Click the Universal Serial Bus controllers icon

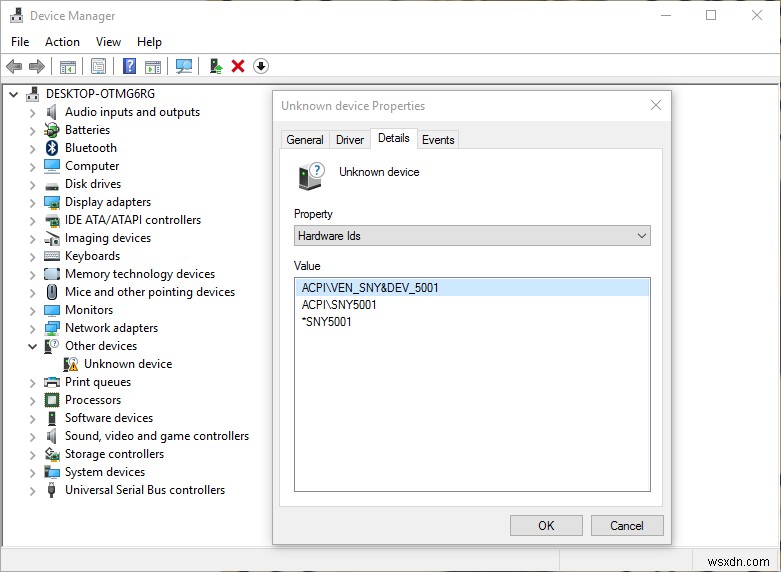click(51, 490)
